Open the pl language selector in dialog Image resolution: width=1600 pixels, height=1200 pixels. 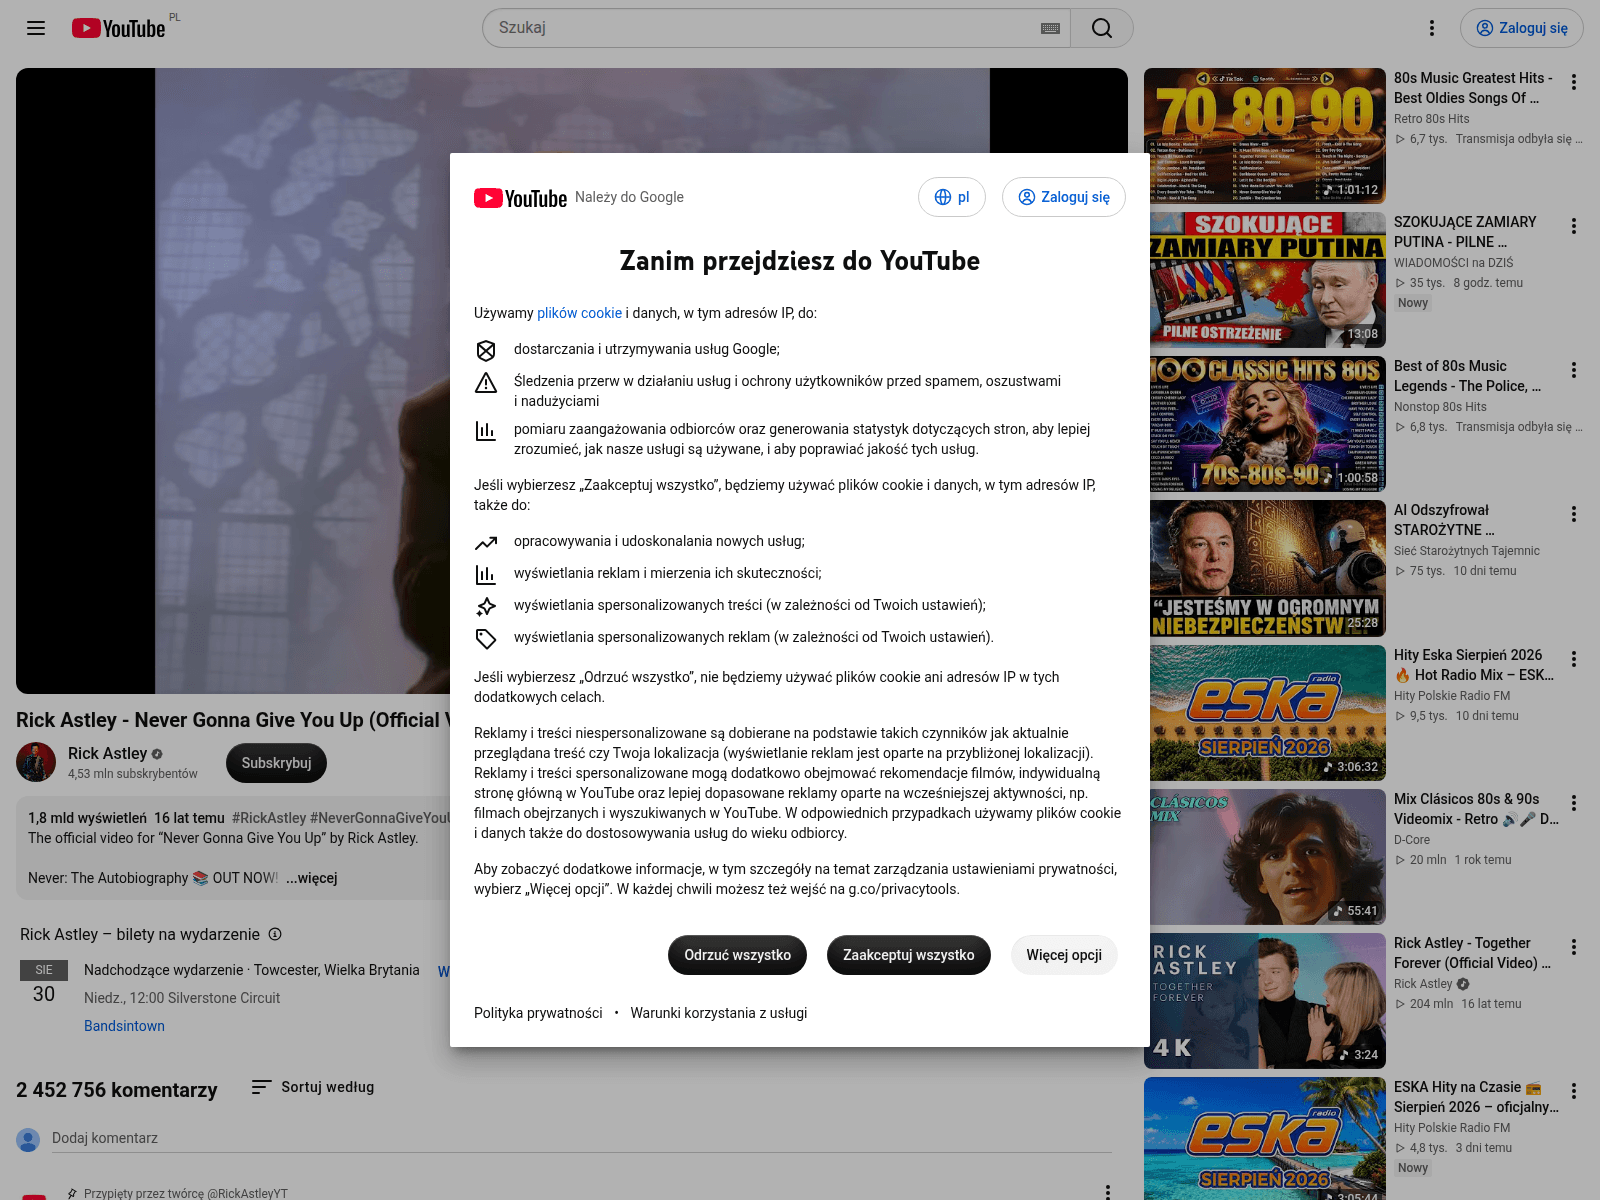tap(952, 197)
